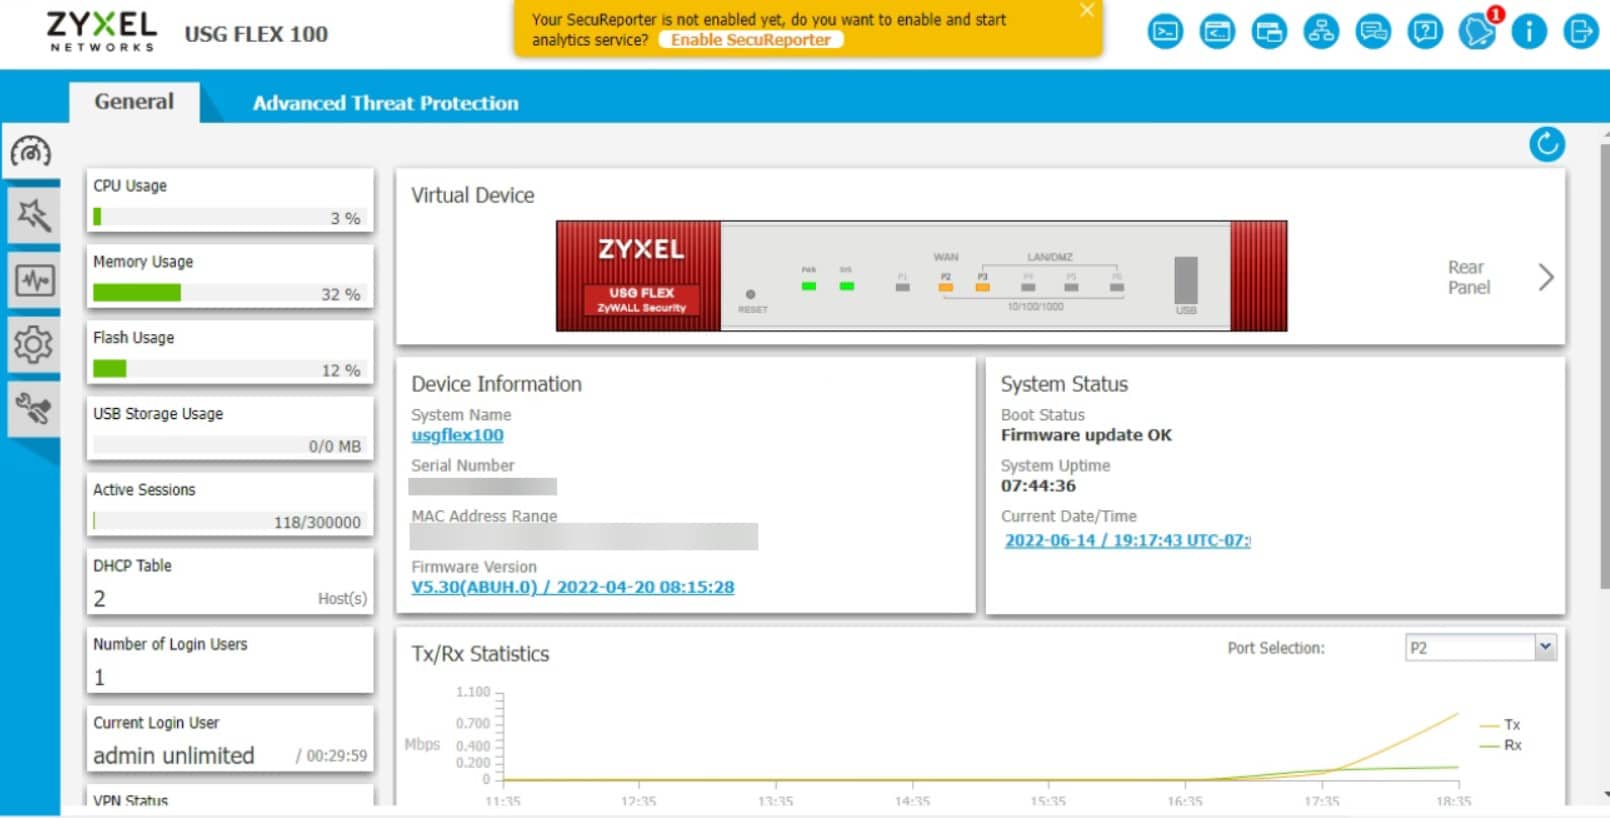Click the CPU Usage progress bar
Image resolution: width=1610 pixels, height=818 pixels.
tap(229, 217)
